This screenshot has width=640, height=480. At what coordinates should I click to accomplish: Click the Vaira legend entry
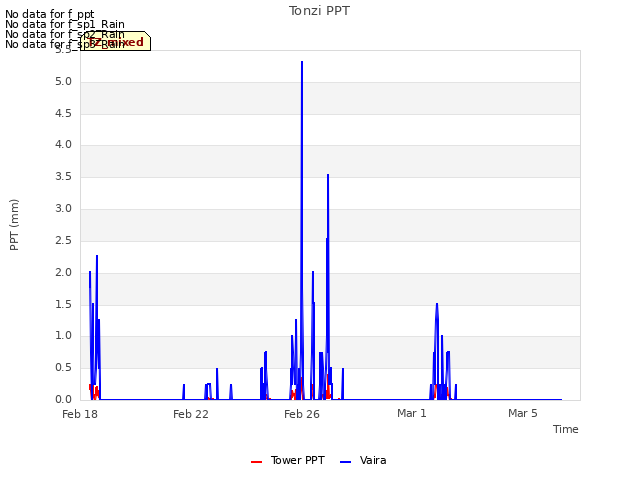point(363,460)
